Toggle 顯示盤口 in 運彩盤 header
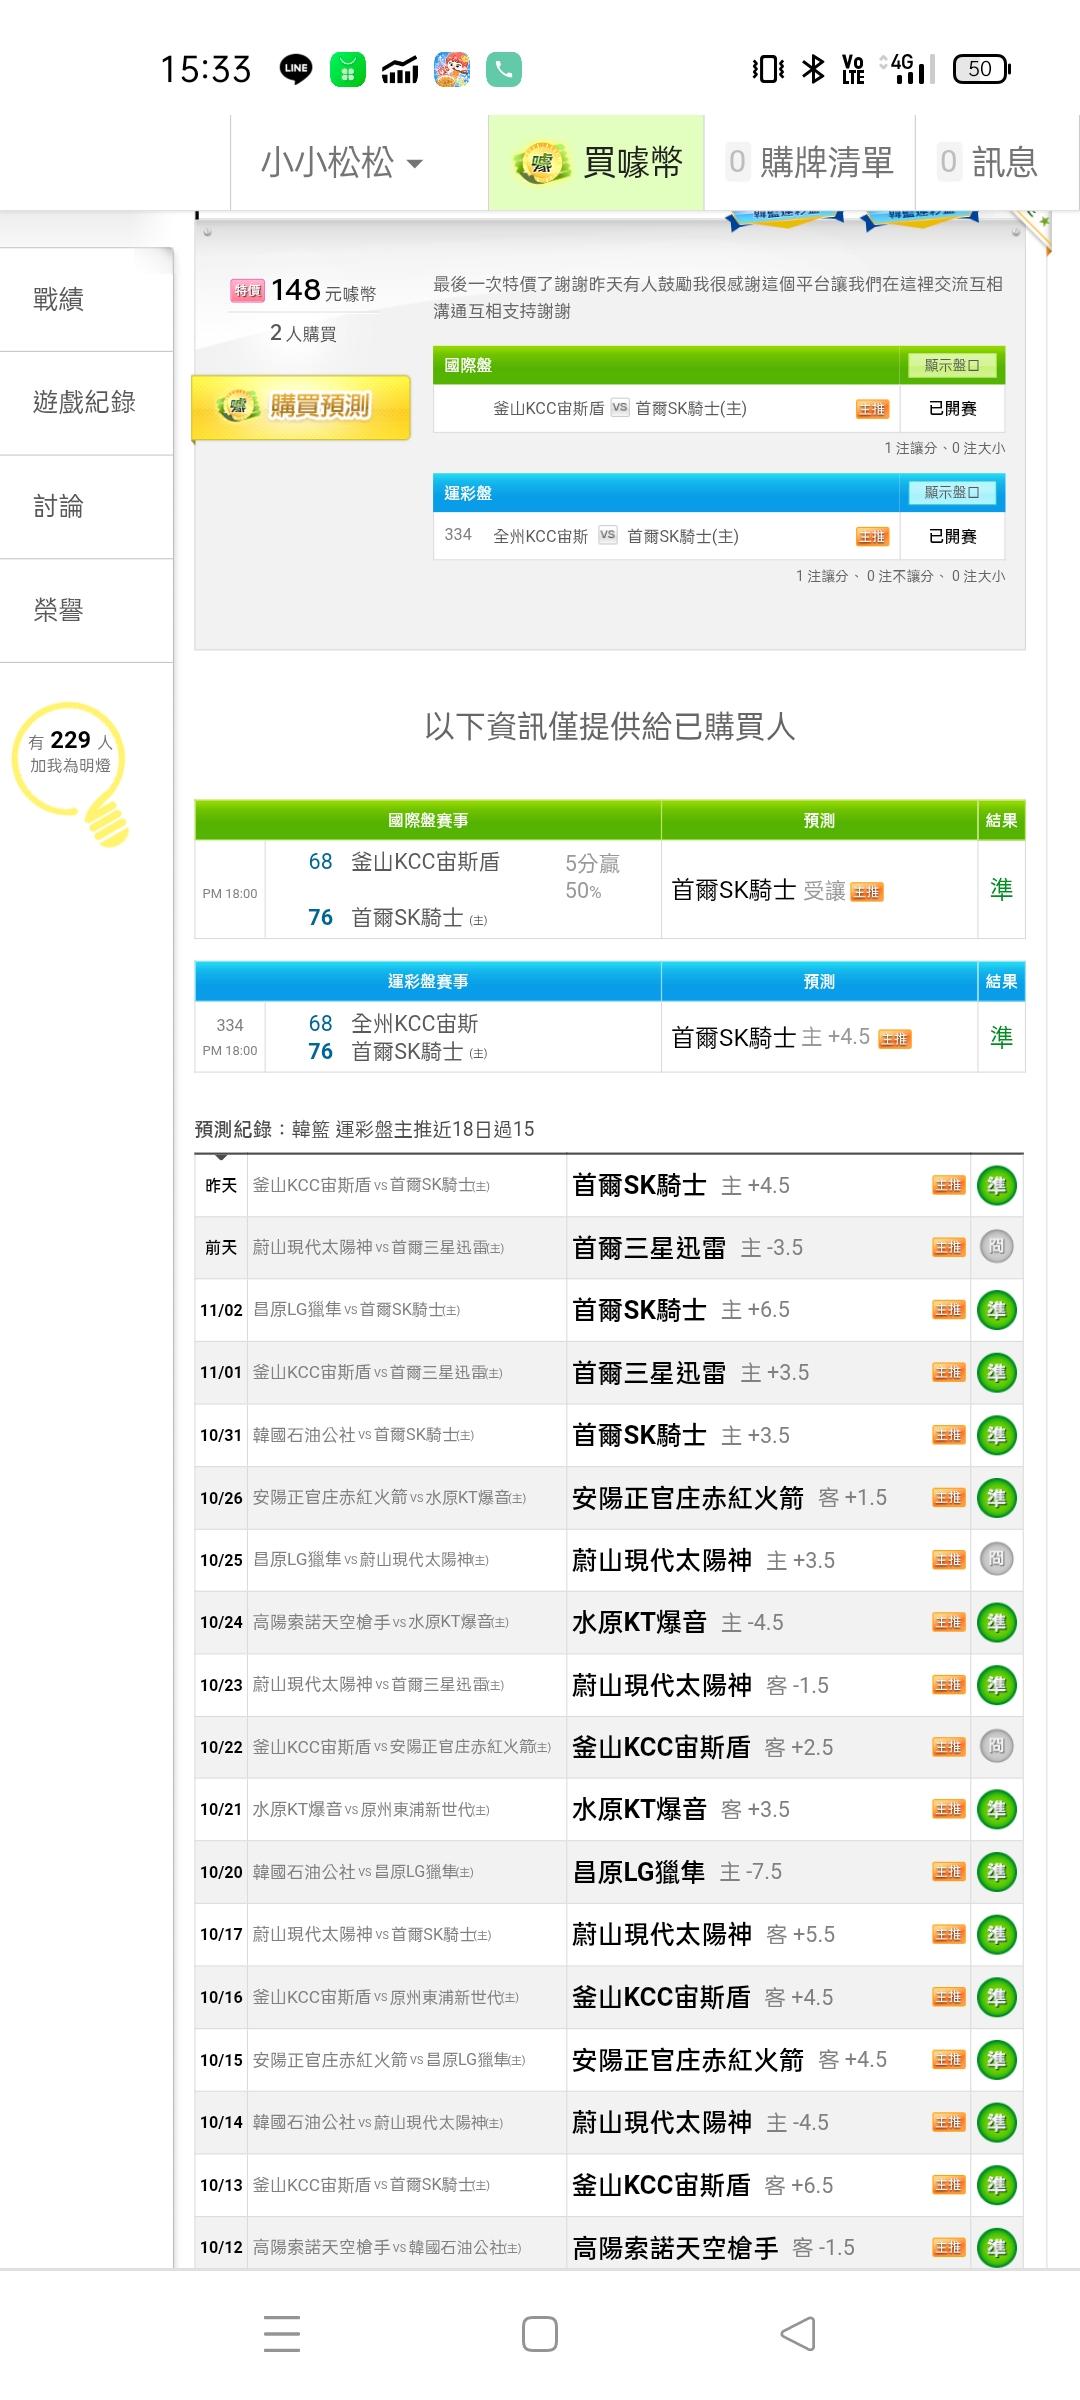The image size is (1080, 2400). pos(951,492)
